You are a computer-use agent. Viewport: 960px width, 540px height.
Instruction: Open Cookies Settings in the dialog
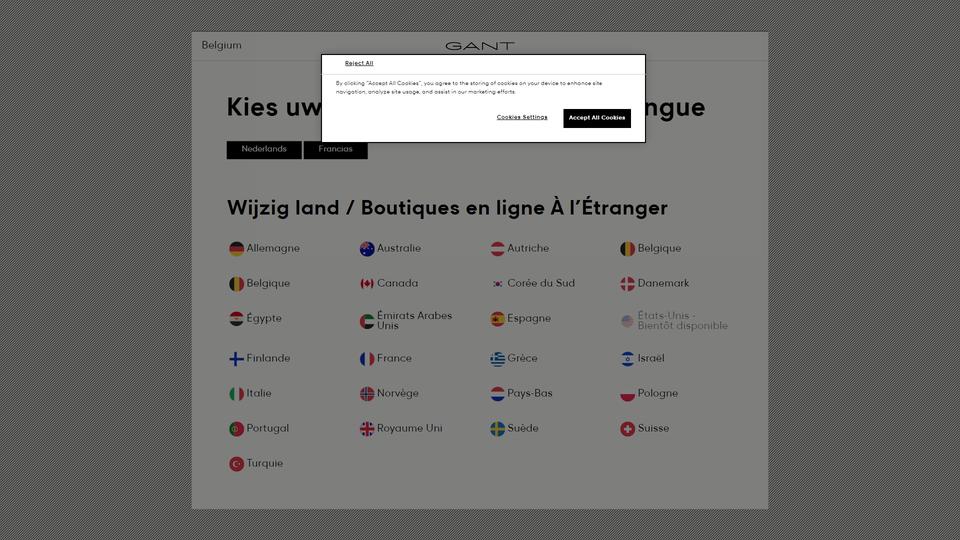522,117
